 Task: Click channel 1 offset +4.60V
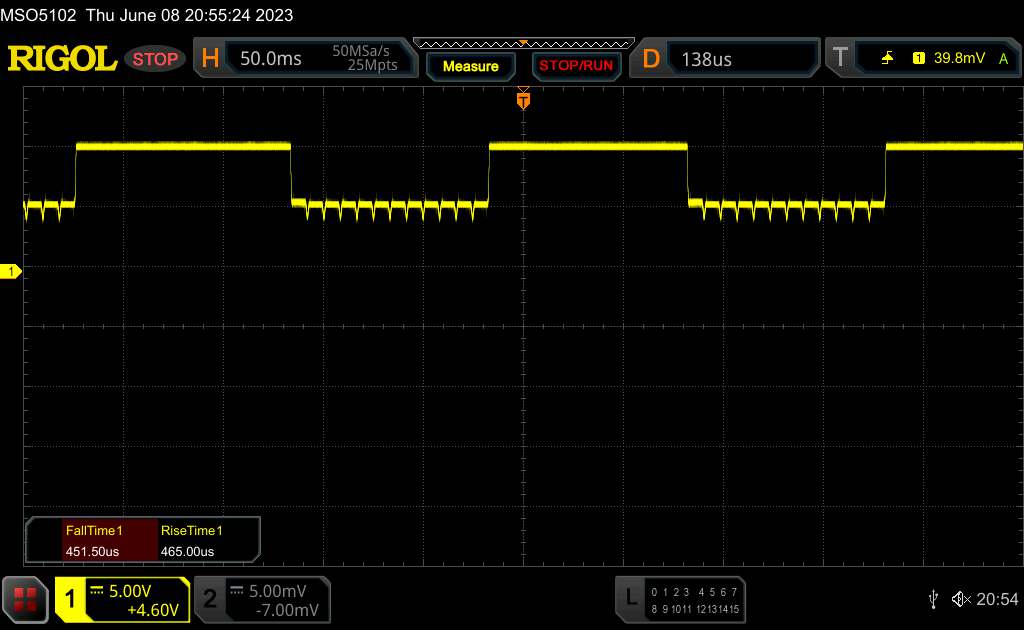153,610
